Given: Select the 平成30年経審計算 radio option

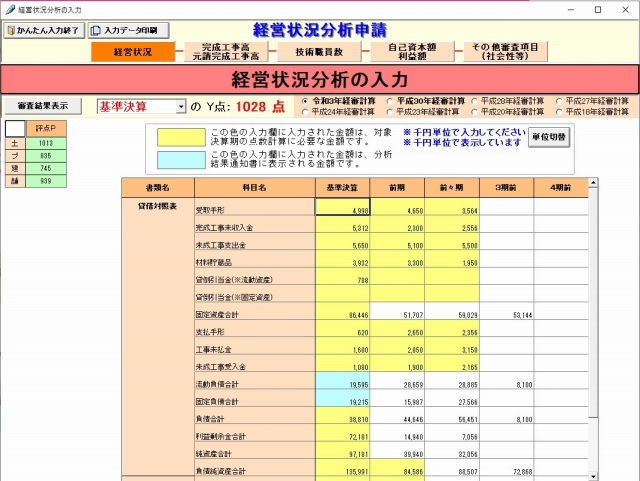Looking at the screenshot, I should (390, 101).
